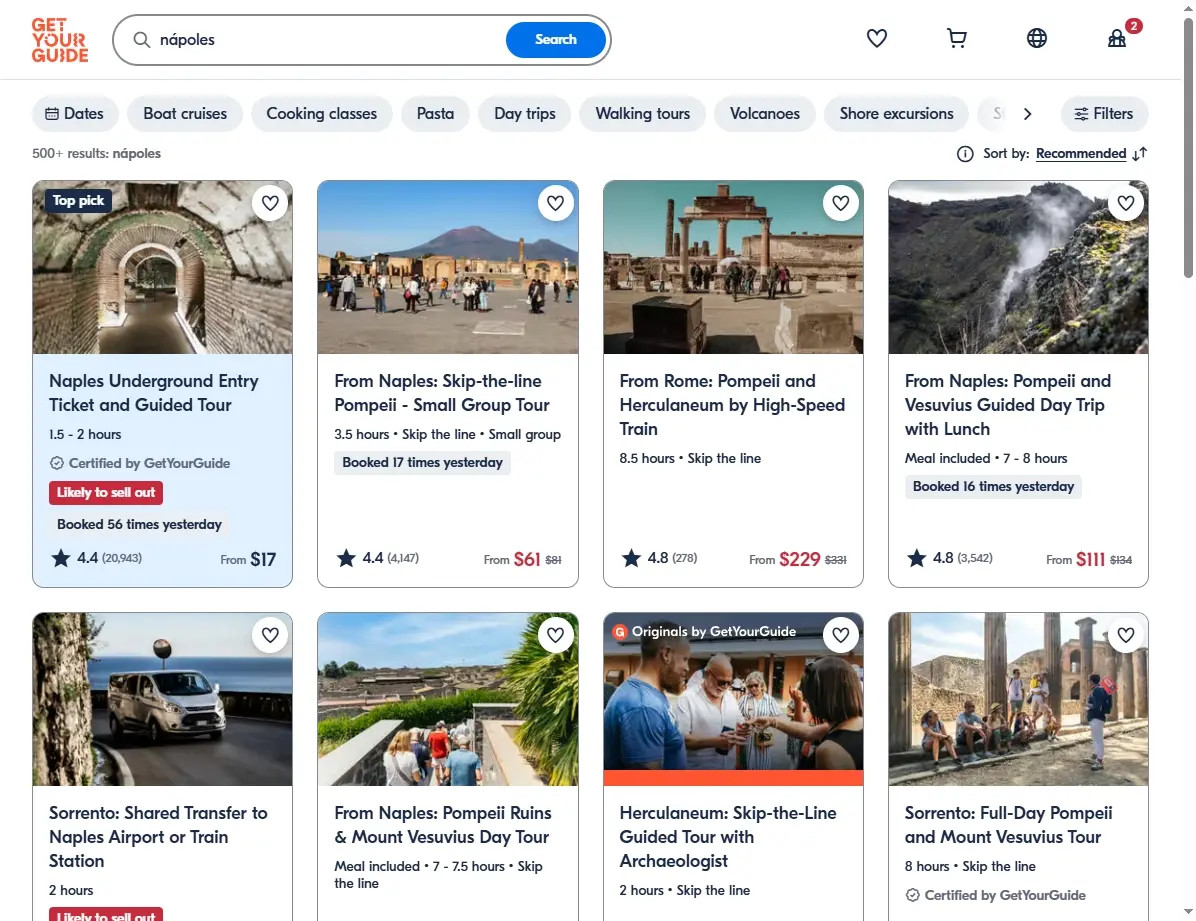Save Pompeii Ruins & Mount Vesuvius Day Tour to wishlist
The height and width of the screenshot is (921, 1196).
click(555, 635)
